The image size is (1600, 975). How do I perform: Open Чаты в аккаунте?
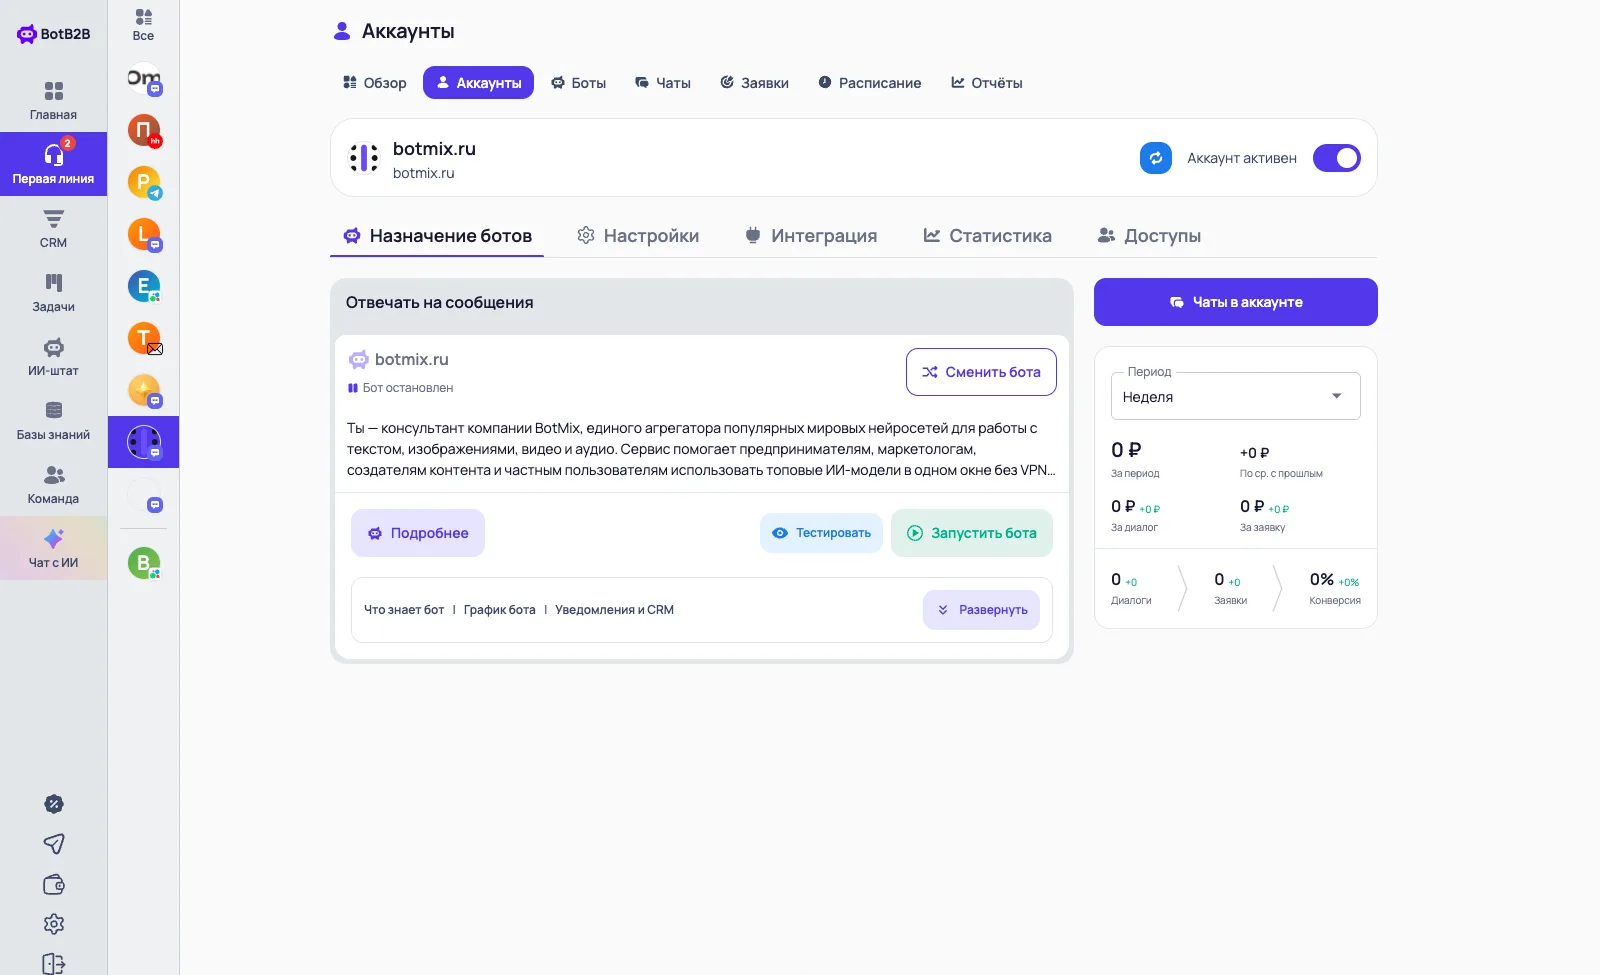pos(1236,302)
